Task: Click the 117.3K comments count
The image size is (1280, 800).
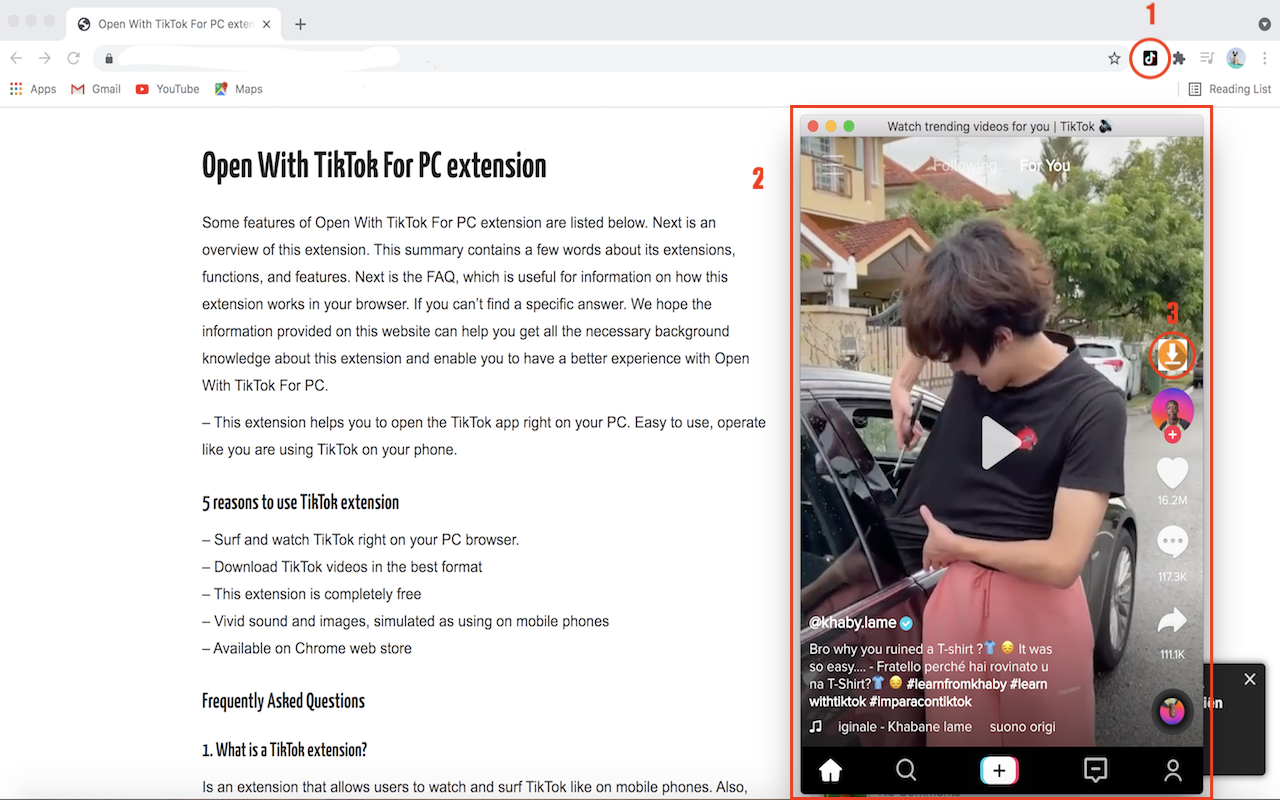Action: [x=1172, y=577]
